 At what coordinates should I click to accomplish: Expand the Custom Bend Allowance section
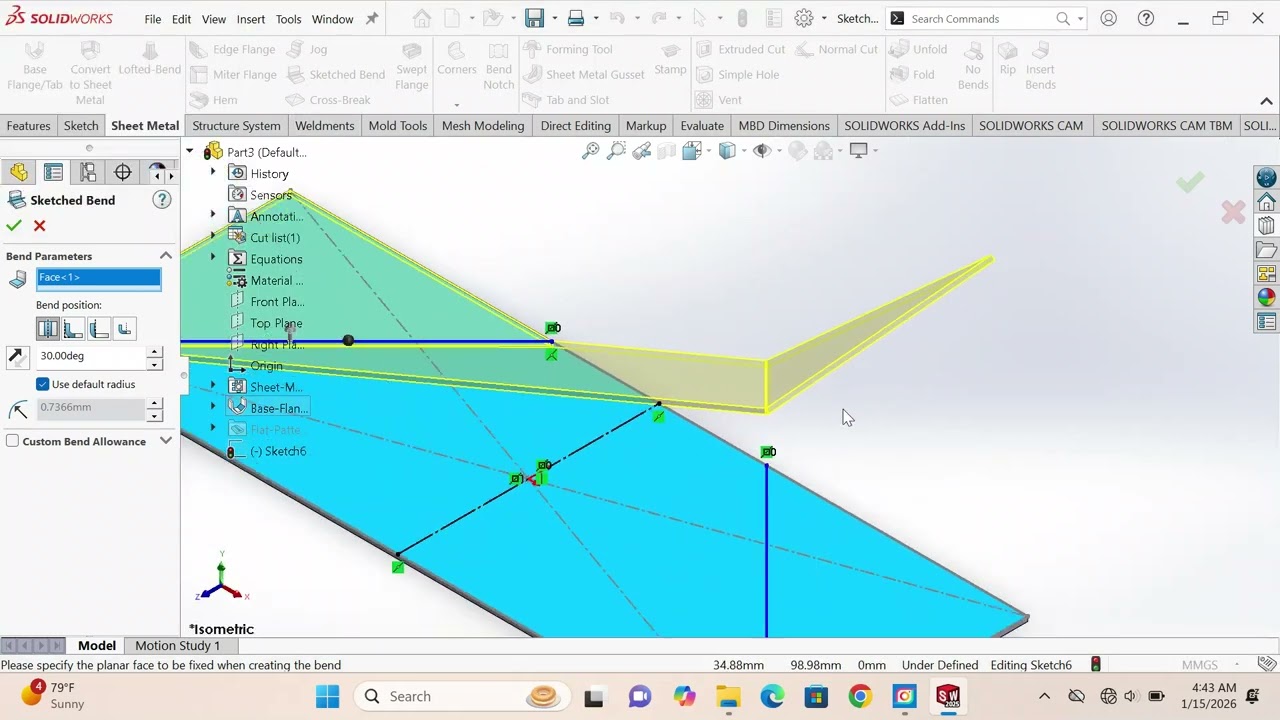(166, 441)
